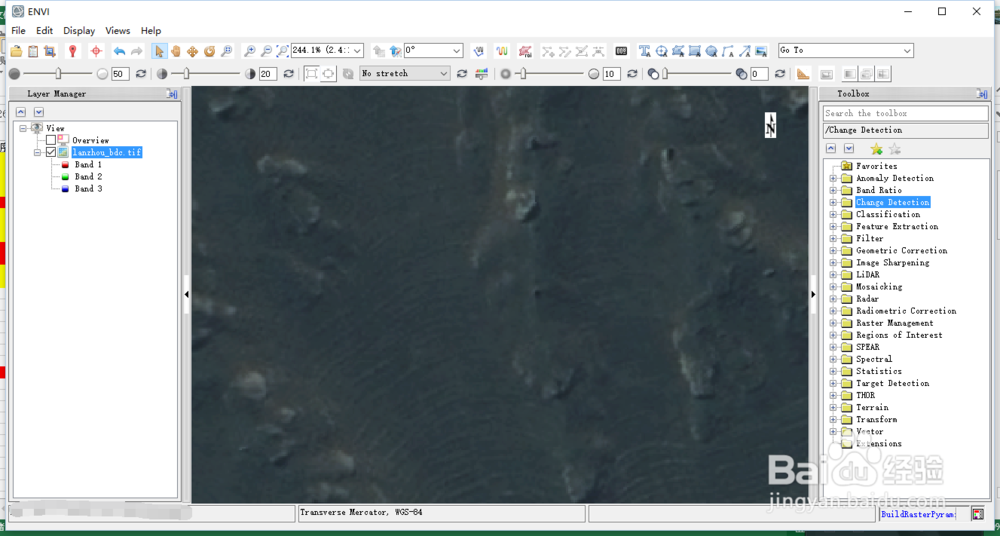Select the Picture Annotation tool
1000x536 pixels.
tap(761, 50)
